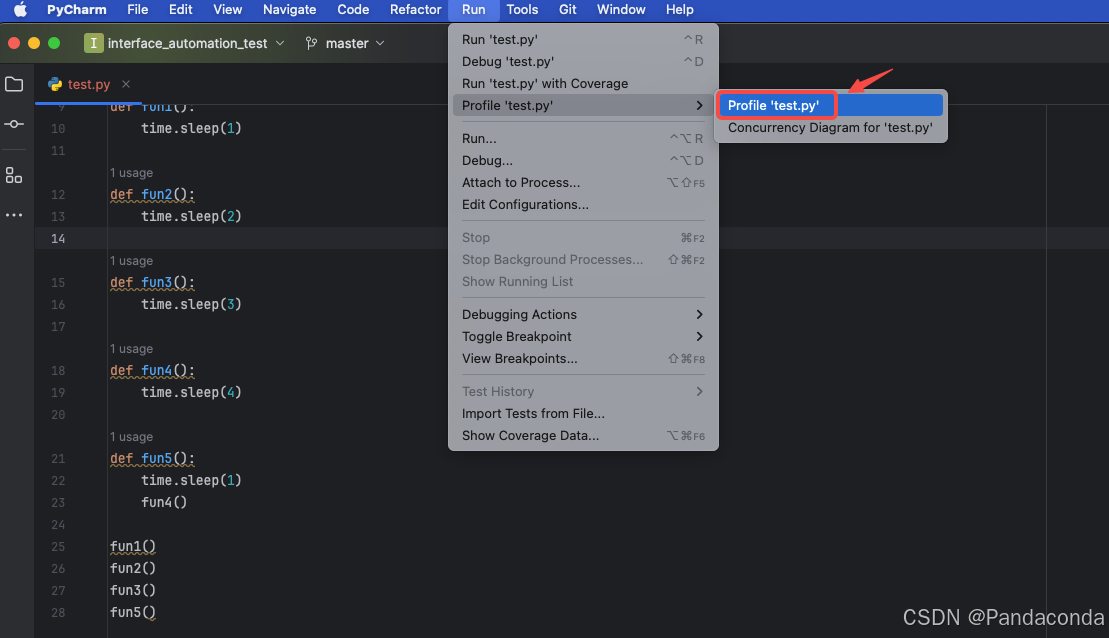Click the 'def fun5():' code line
This screenshot has height=638, width=1109.
click(152, 458)
